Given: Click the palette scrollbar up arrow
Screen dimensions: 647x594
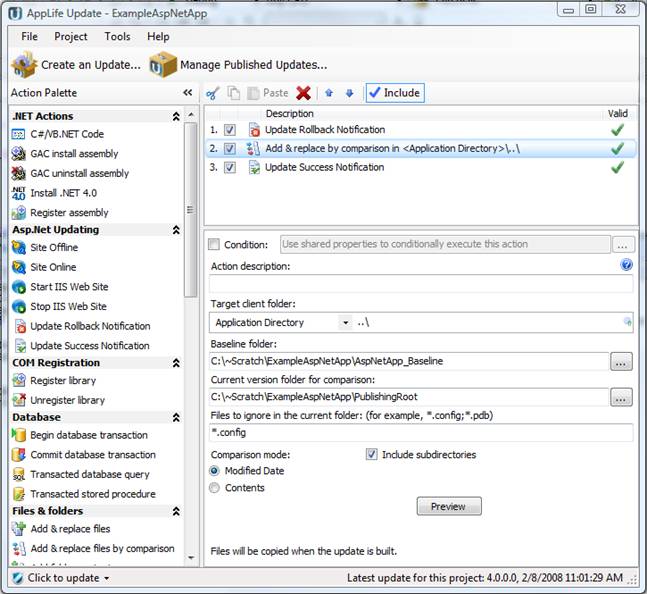Looking at the screenshot, I should pyautogui.click(x=191, y=114).
